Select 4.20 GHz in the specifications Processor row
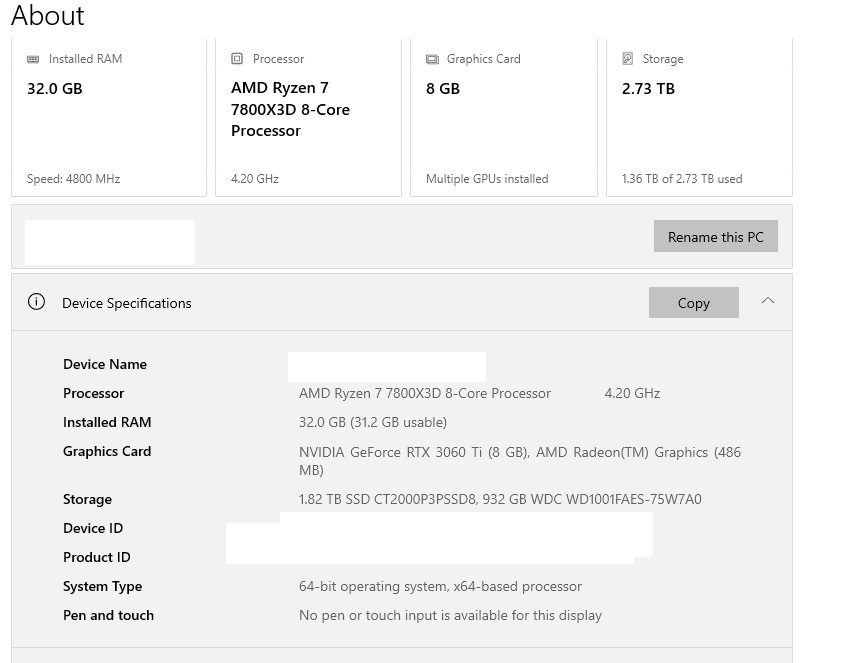The image size is (855, 663). (x=633, y=393)
